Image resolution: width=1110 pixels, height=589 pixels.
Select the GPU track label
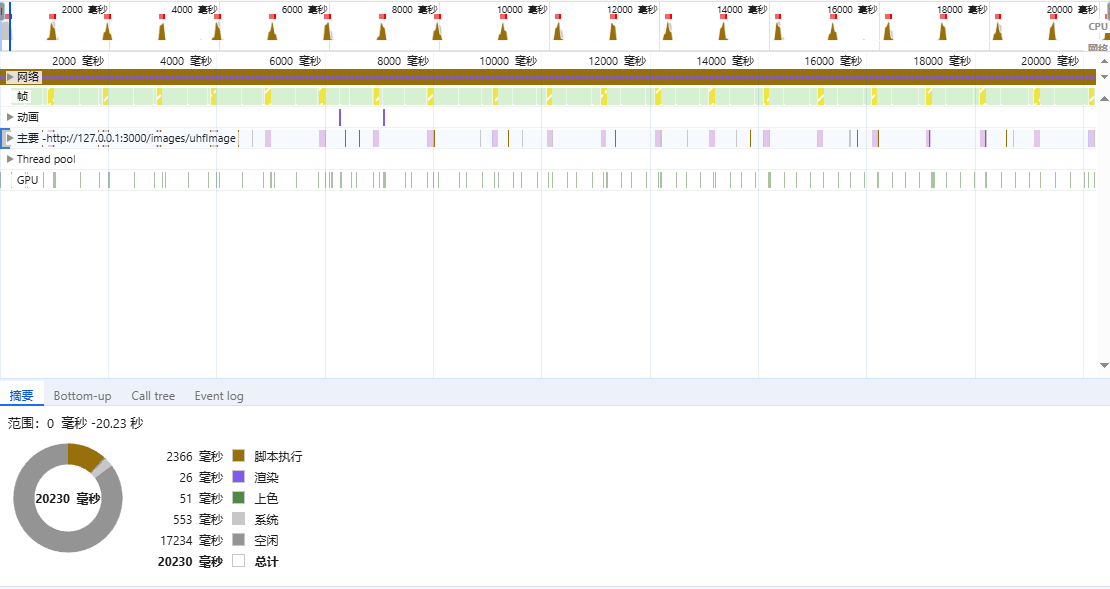pos(27,180)
